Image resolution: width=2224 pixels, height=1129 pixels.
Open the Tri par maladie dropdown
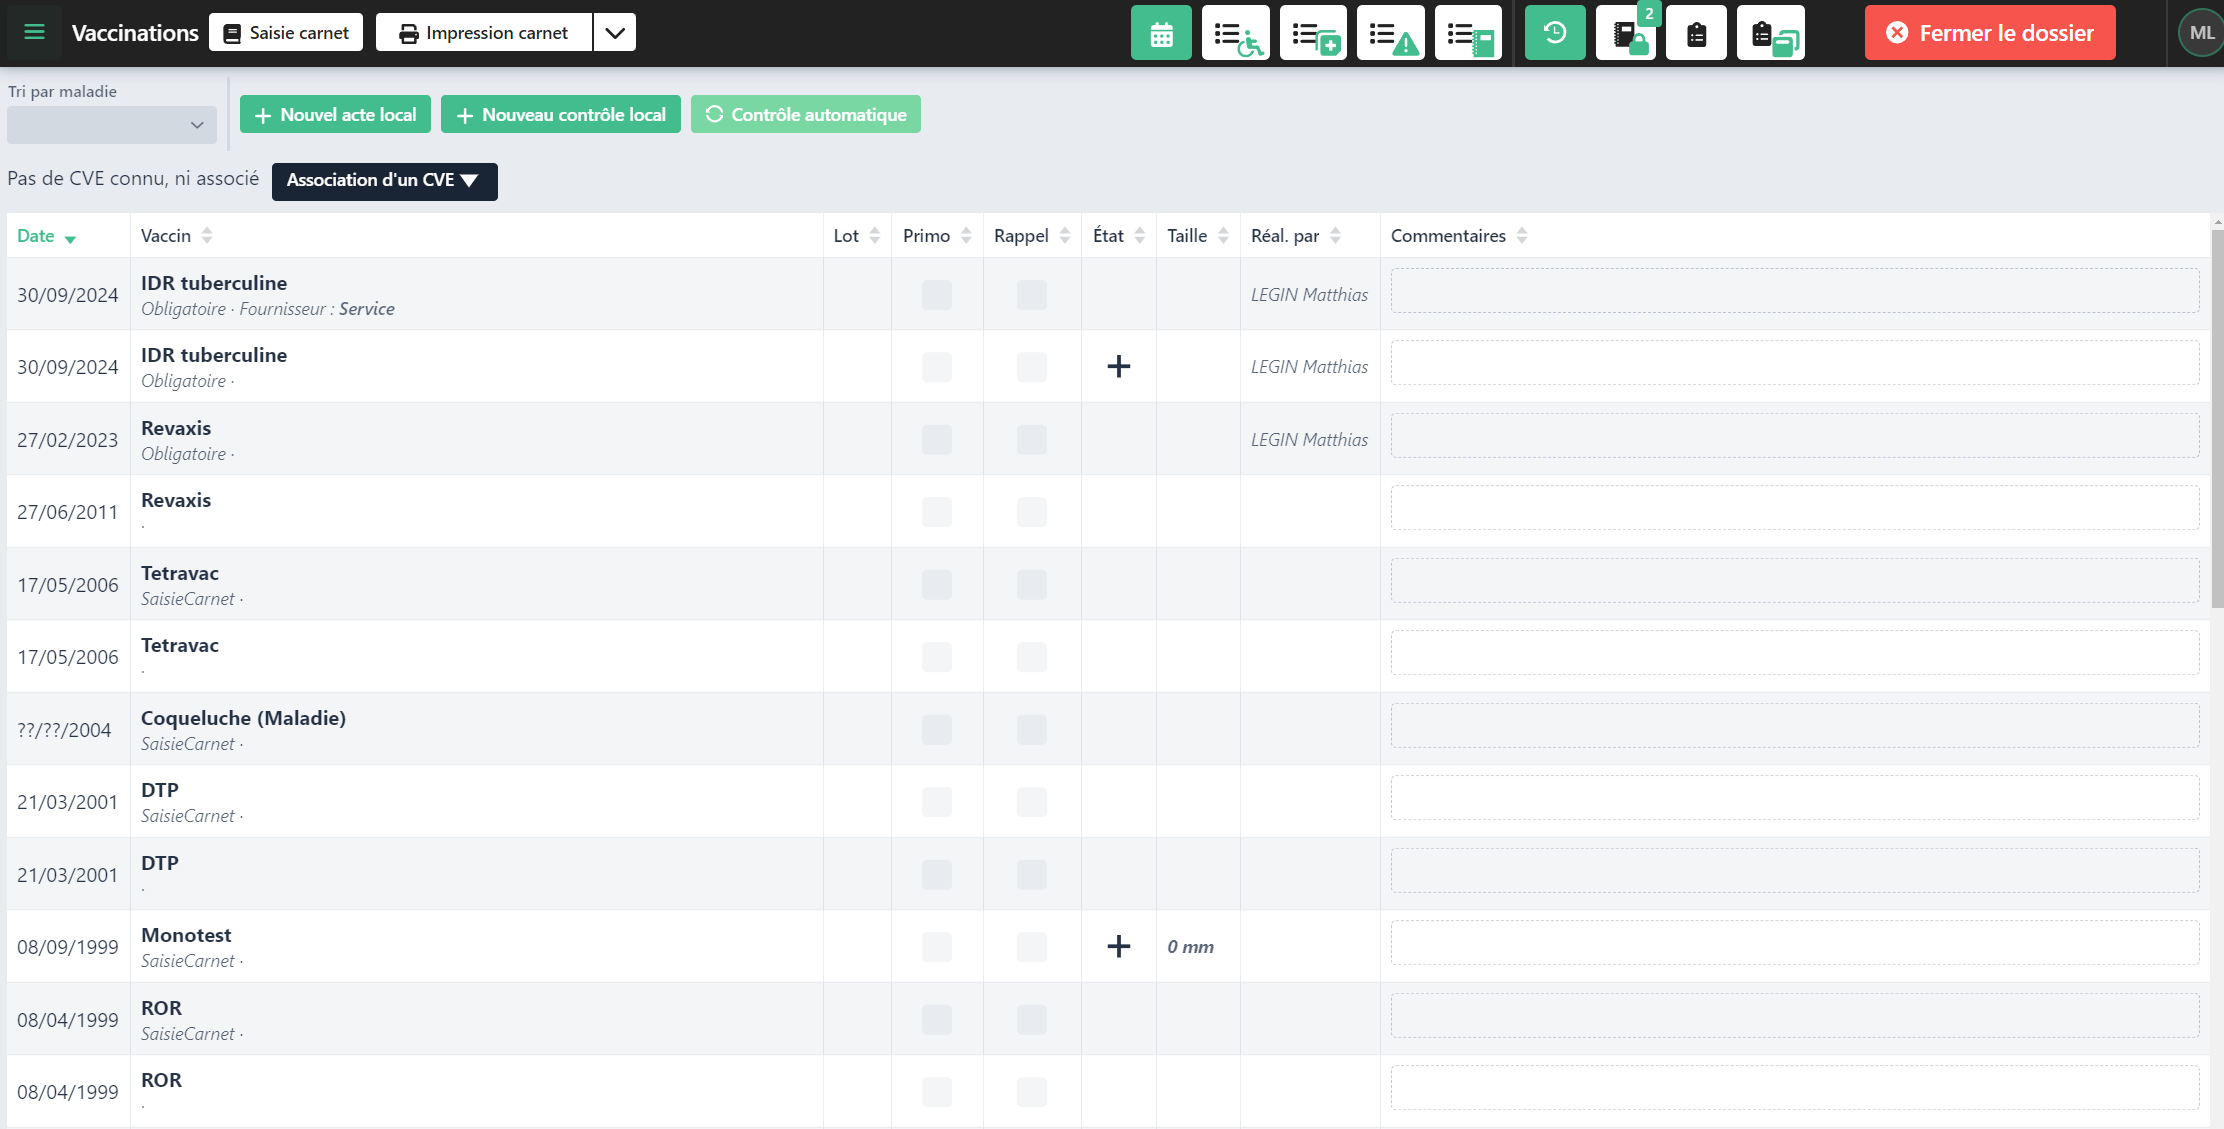[x=111, y=125]
